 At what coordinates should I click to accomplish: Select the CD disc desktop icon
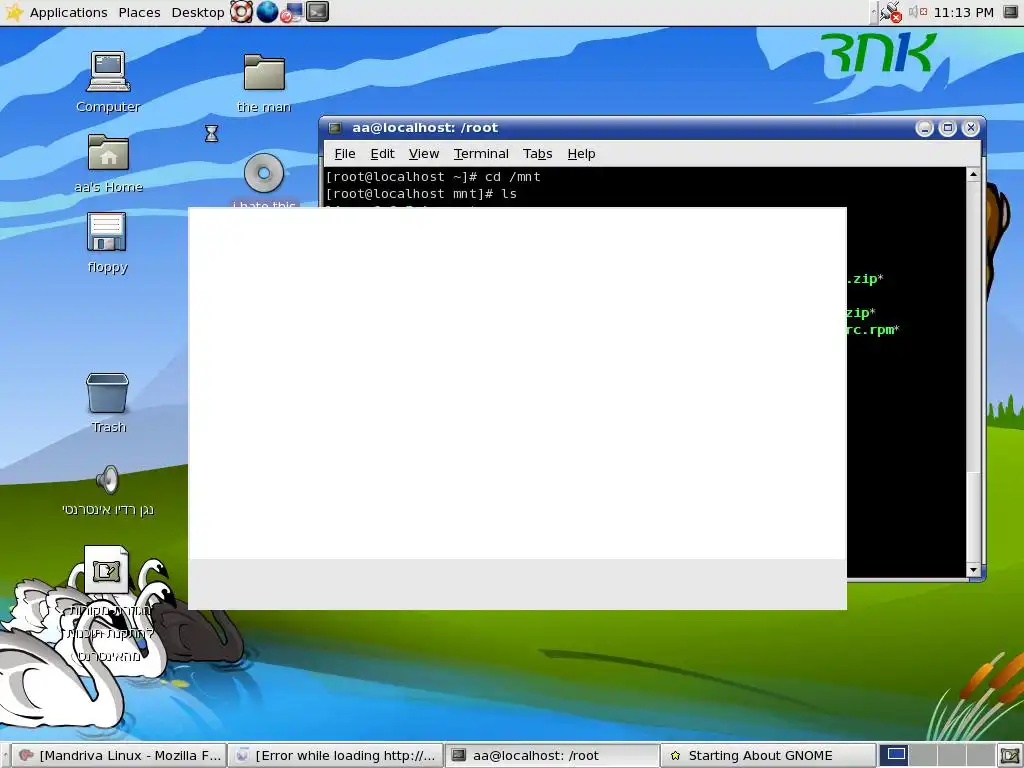[264, 173]
